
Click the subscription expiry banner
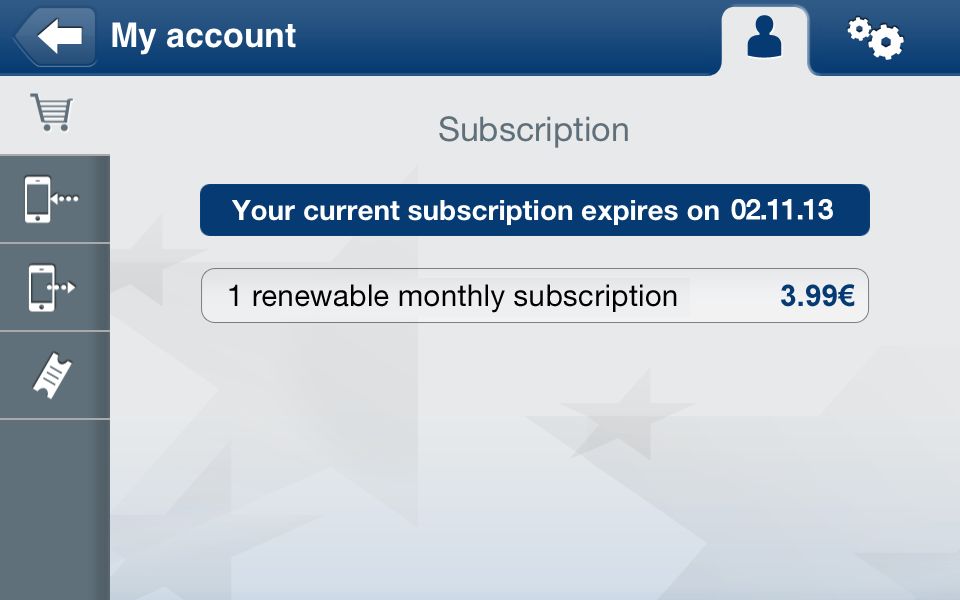coord(534,210)
